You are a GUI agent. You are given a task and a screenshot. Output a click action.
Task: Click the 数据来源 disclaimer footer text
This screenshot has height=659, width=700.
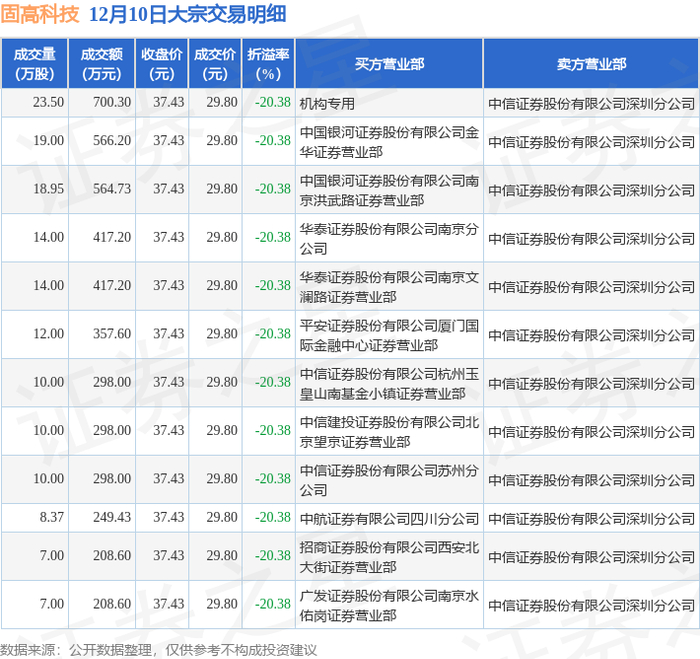pos(158,650)
